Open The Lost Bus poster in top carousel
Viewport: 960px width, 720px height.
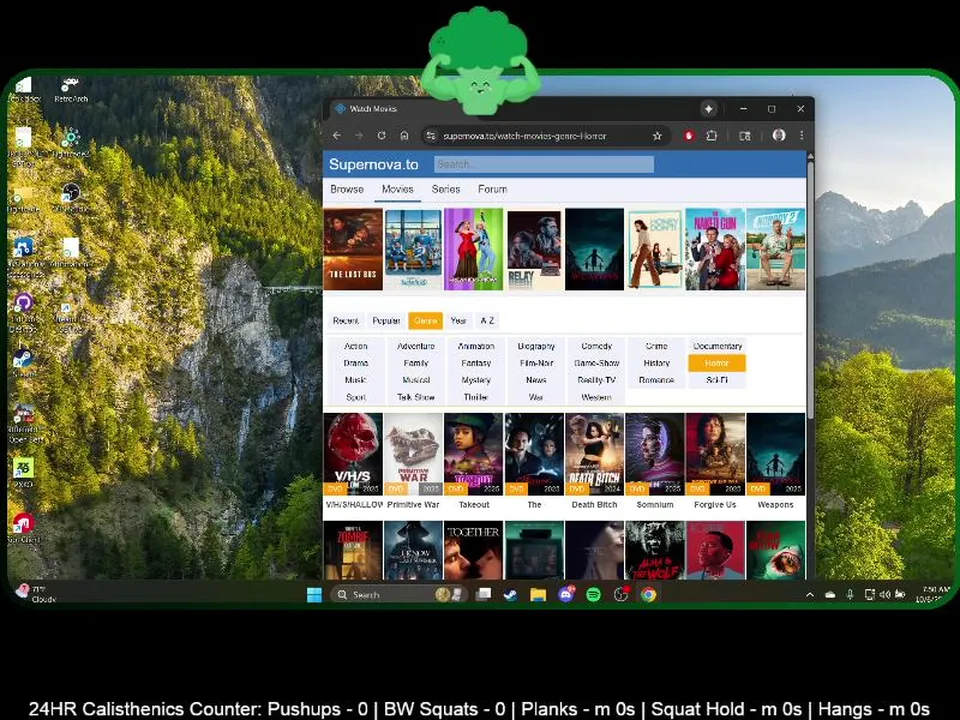(x=353, y=249)
